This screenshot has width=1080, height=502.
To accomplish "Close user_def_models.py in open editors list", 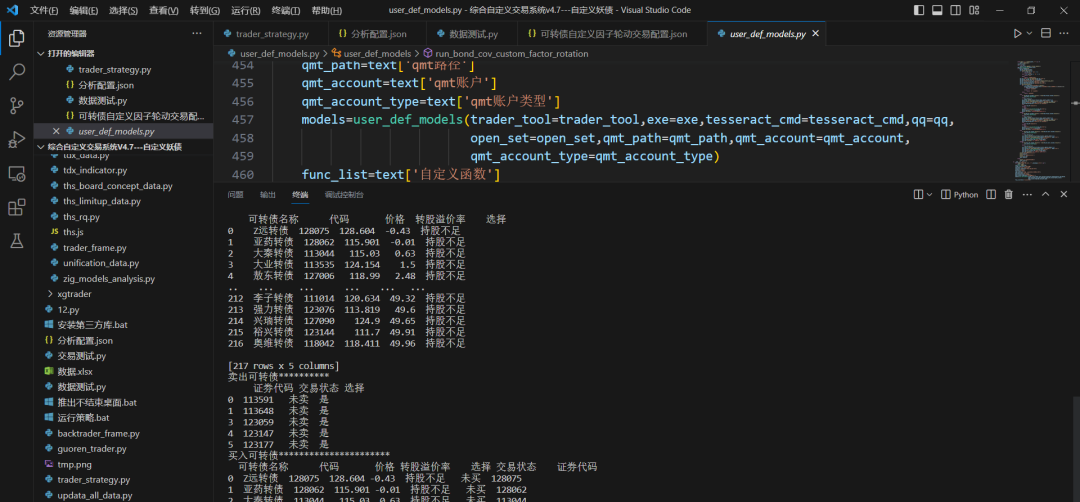I will tap(56, 131).
